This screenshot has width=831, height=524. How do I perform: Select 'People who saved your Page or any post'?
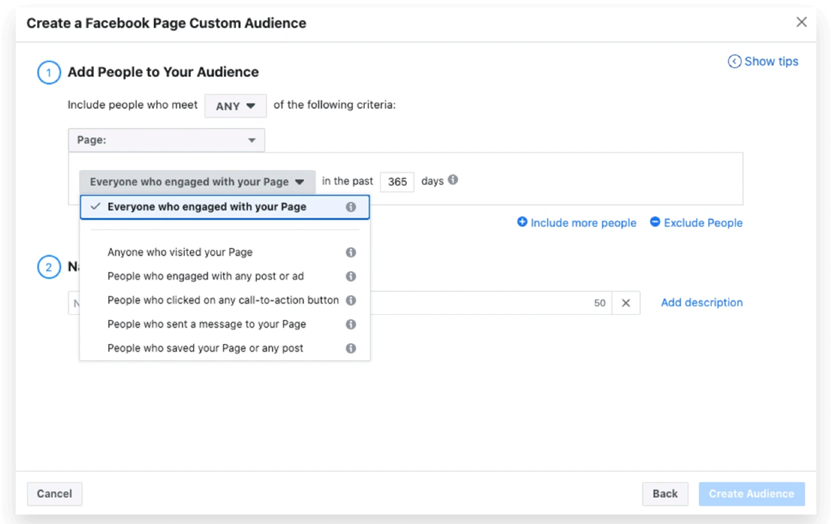click(205, 349)
